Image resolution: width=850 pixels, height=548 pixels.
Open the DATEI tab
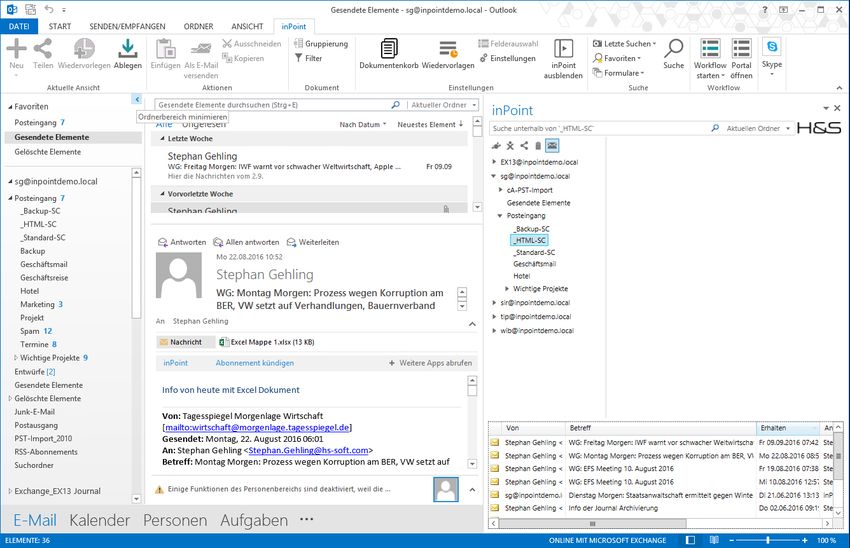coord(19,26)
